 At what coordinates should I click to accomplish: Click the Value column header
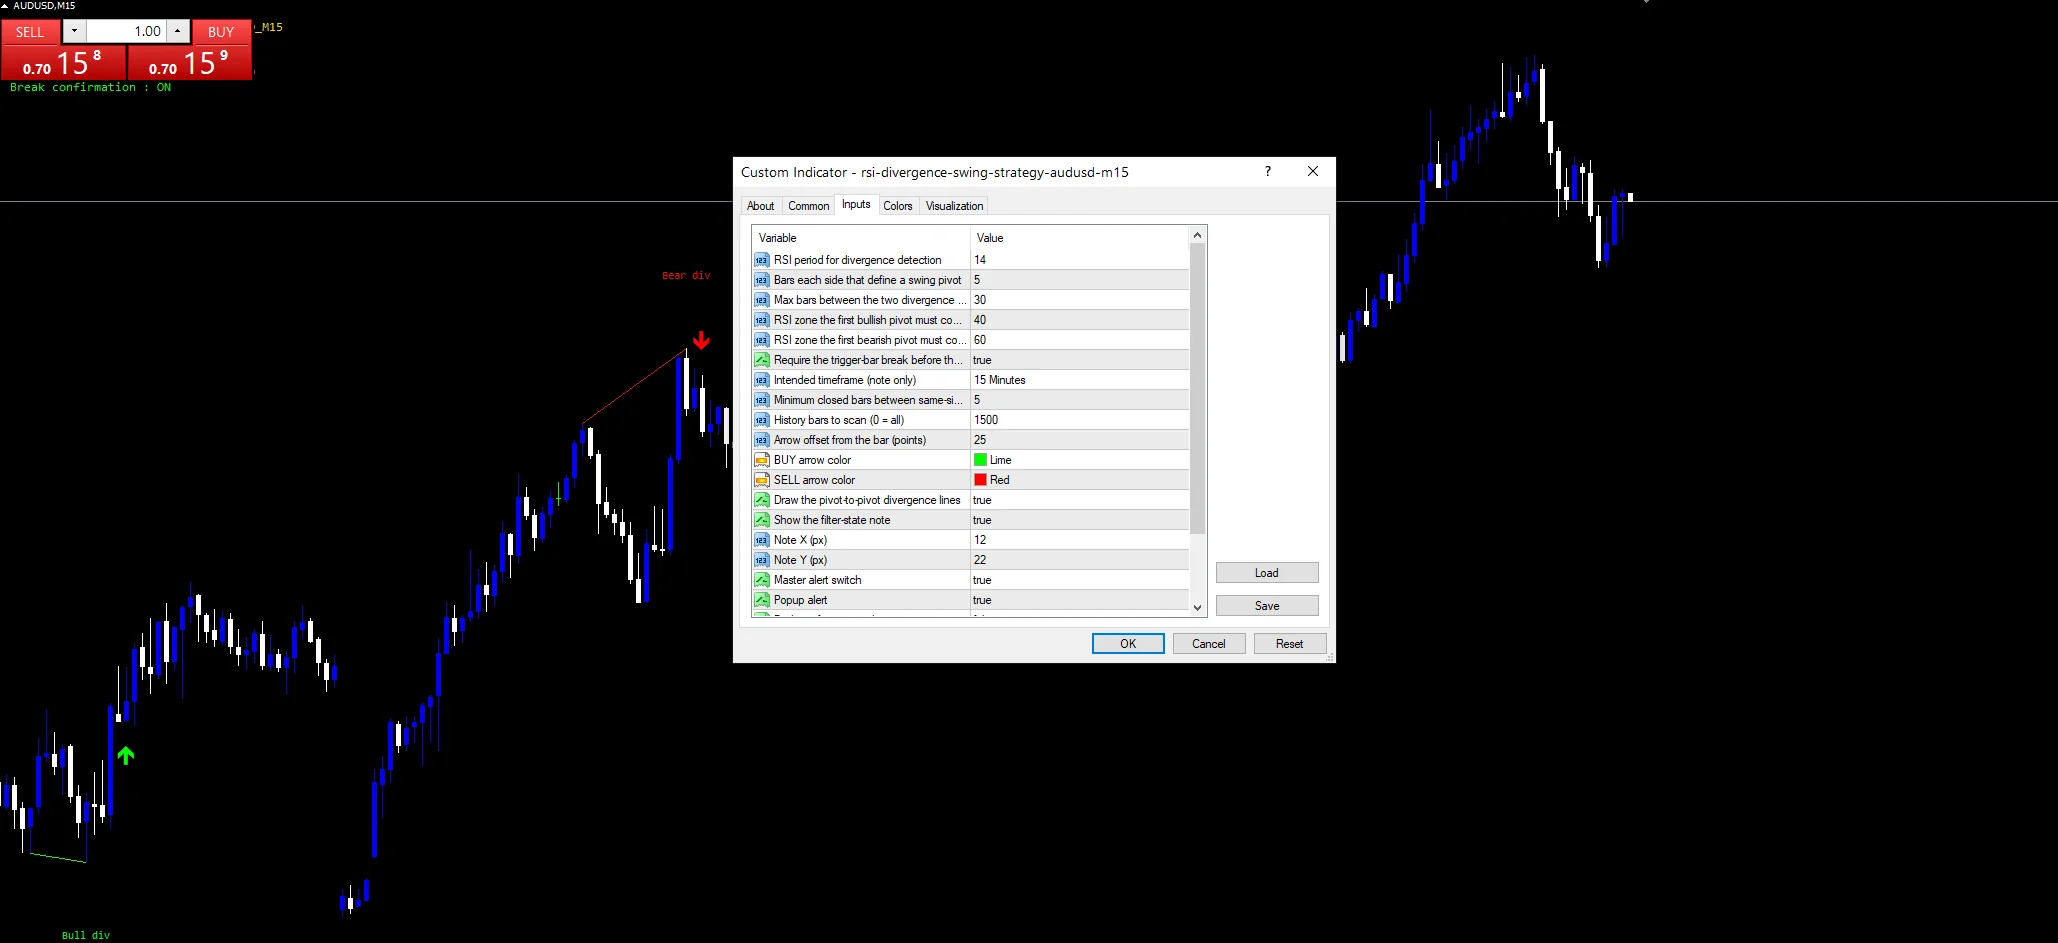[1080, 238]
